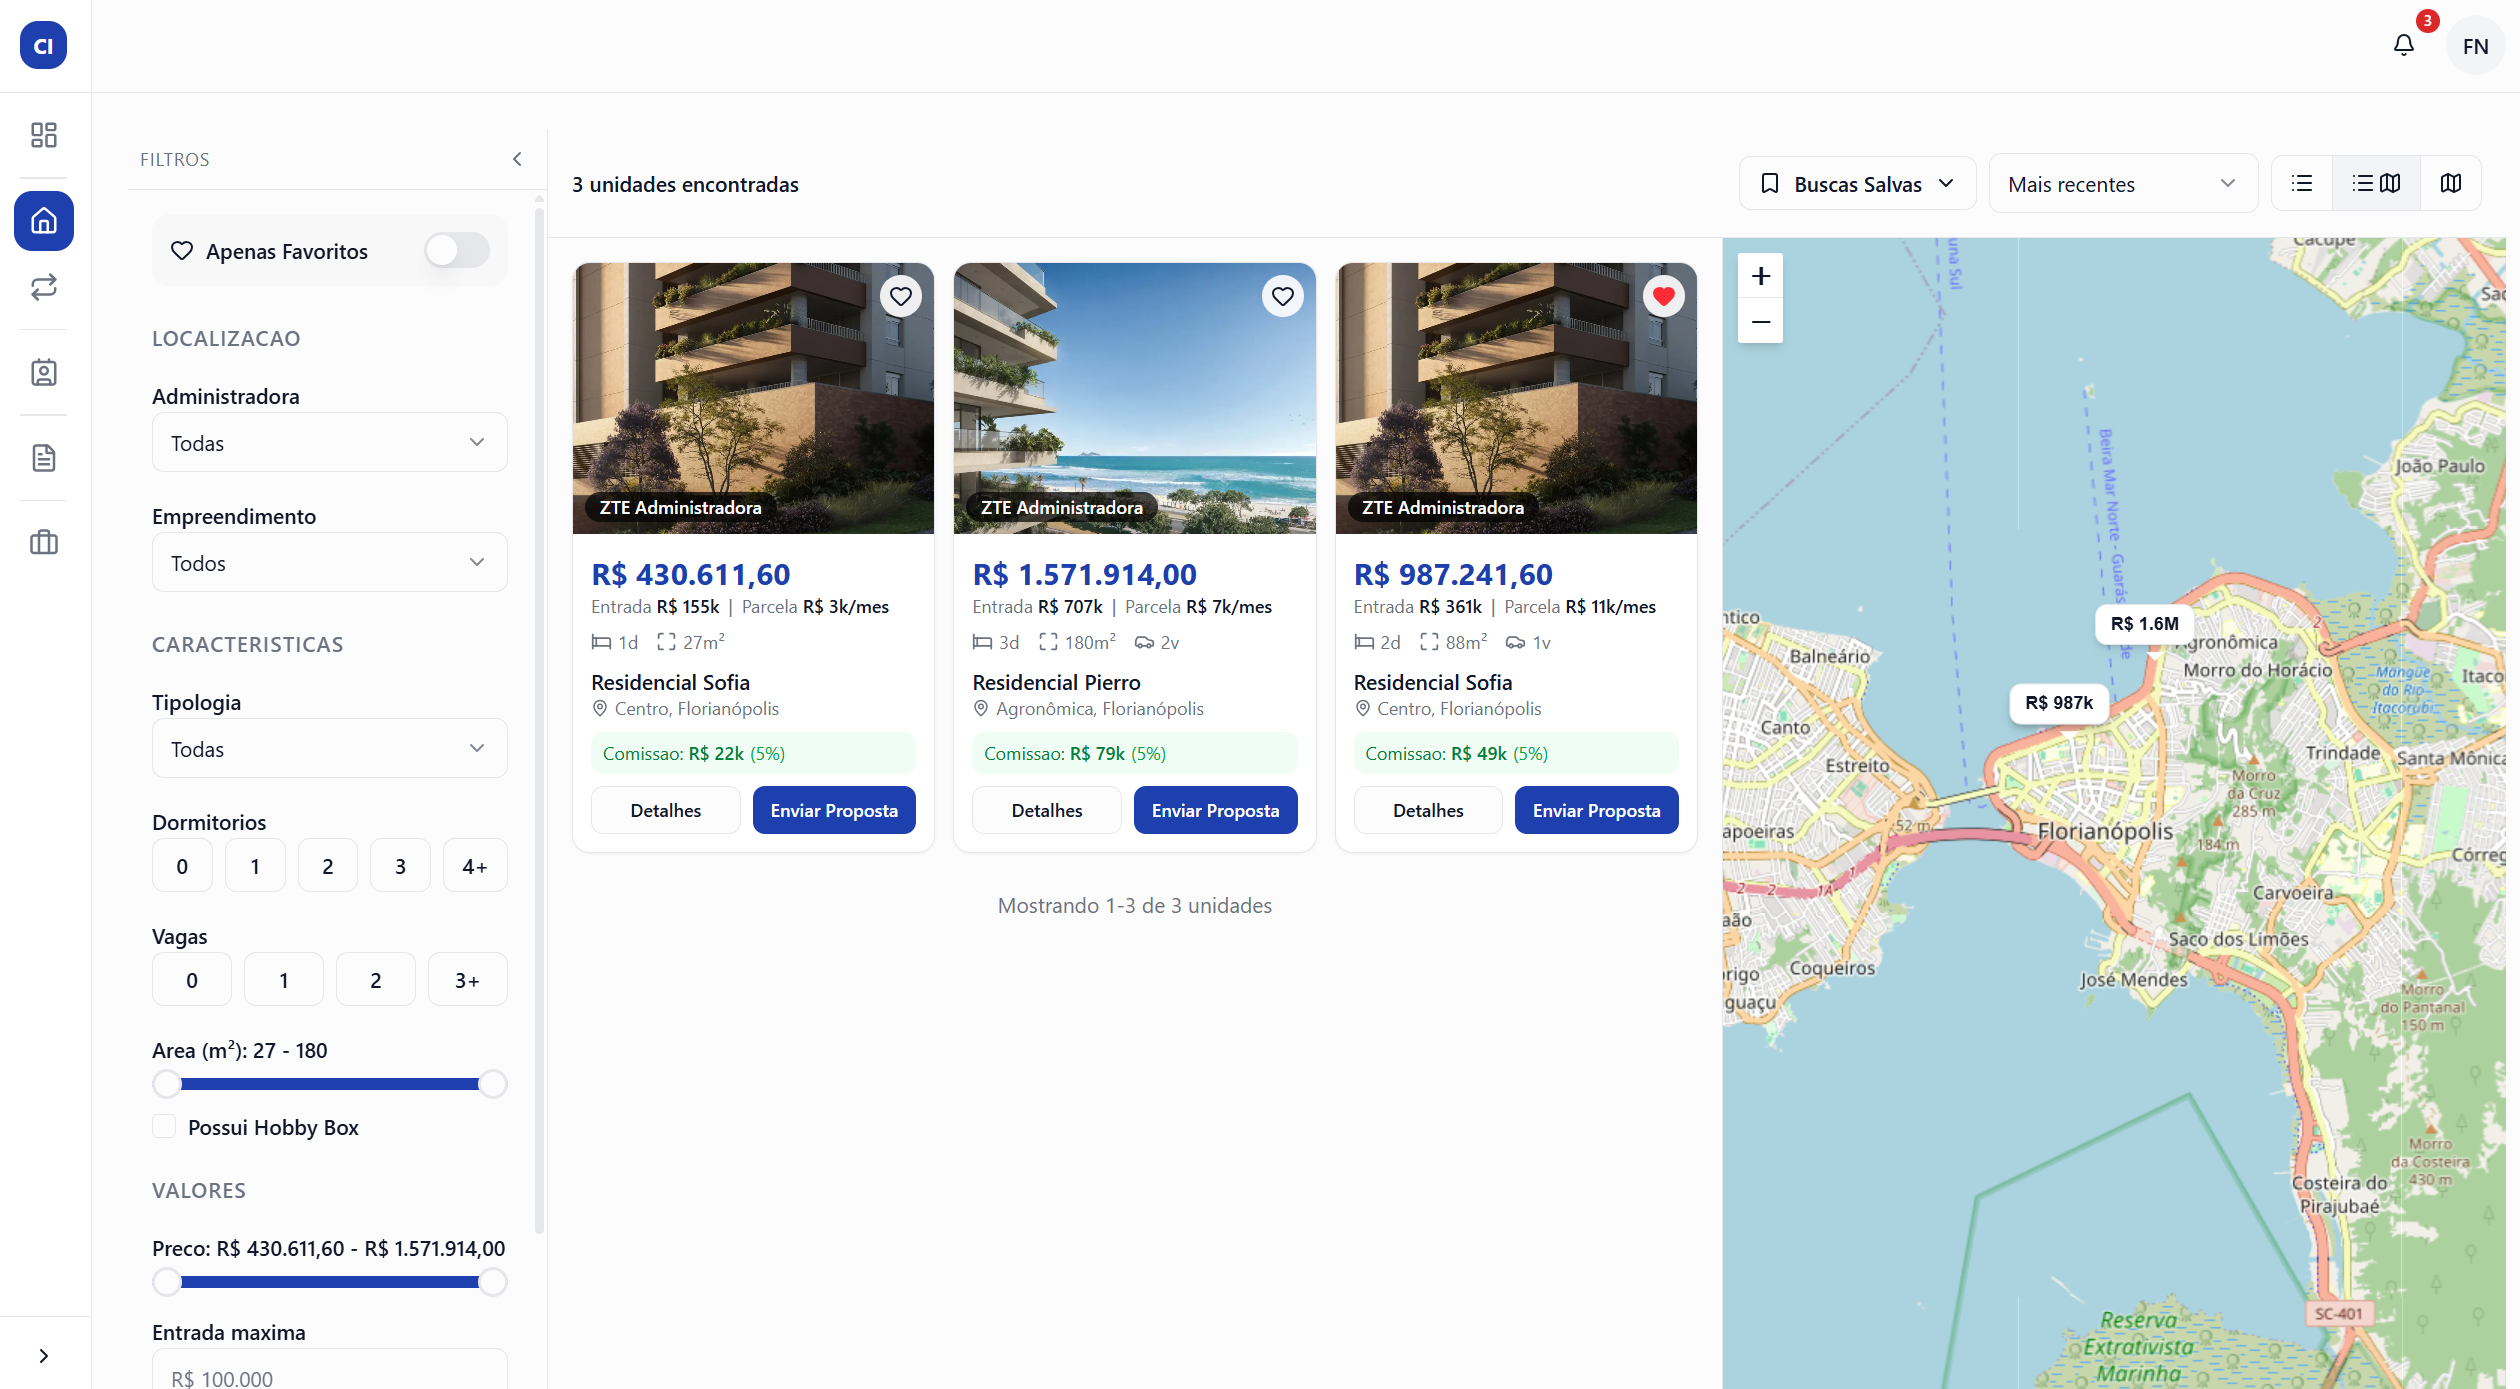This screenshot has height=1389, width=2520.
Task: Open the transfers arrows sidebar icon
Action: [x=44, y=288]
